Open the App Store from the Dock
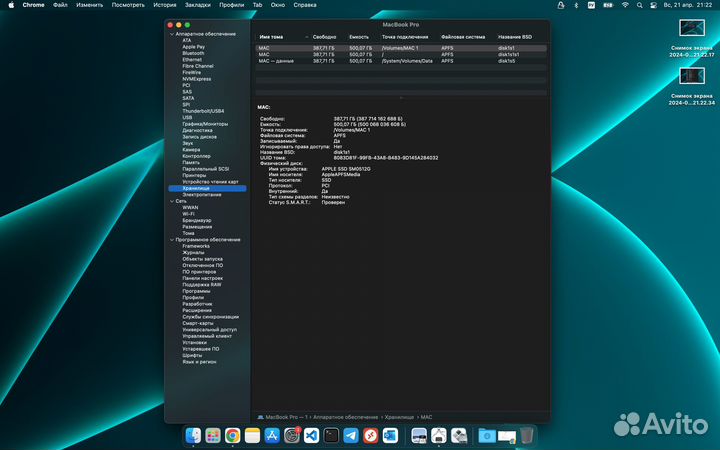Viewport: 720px width, 450px height. 272,435
